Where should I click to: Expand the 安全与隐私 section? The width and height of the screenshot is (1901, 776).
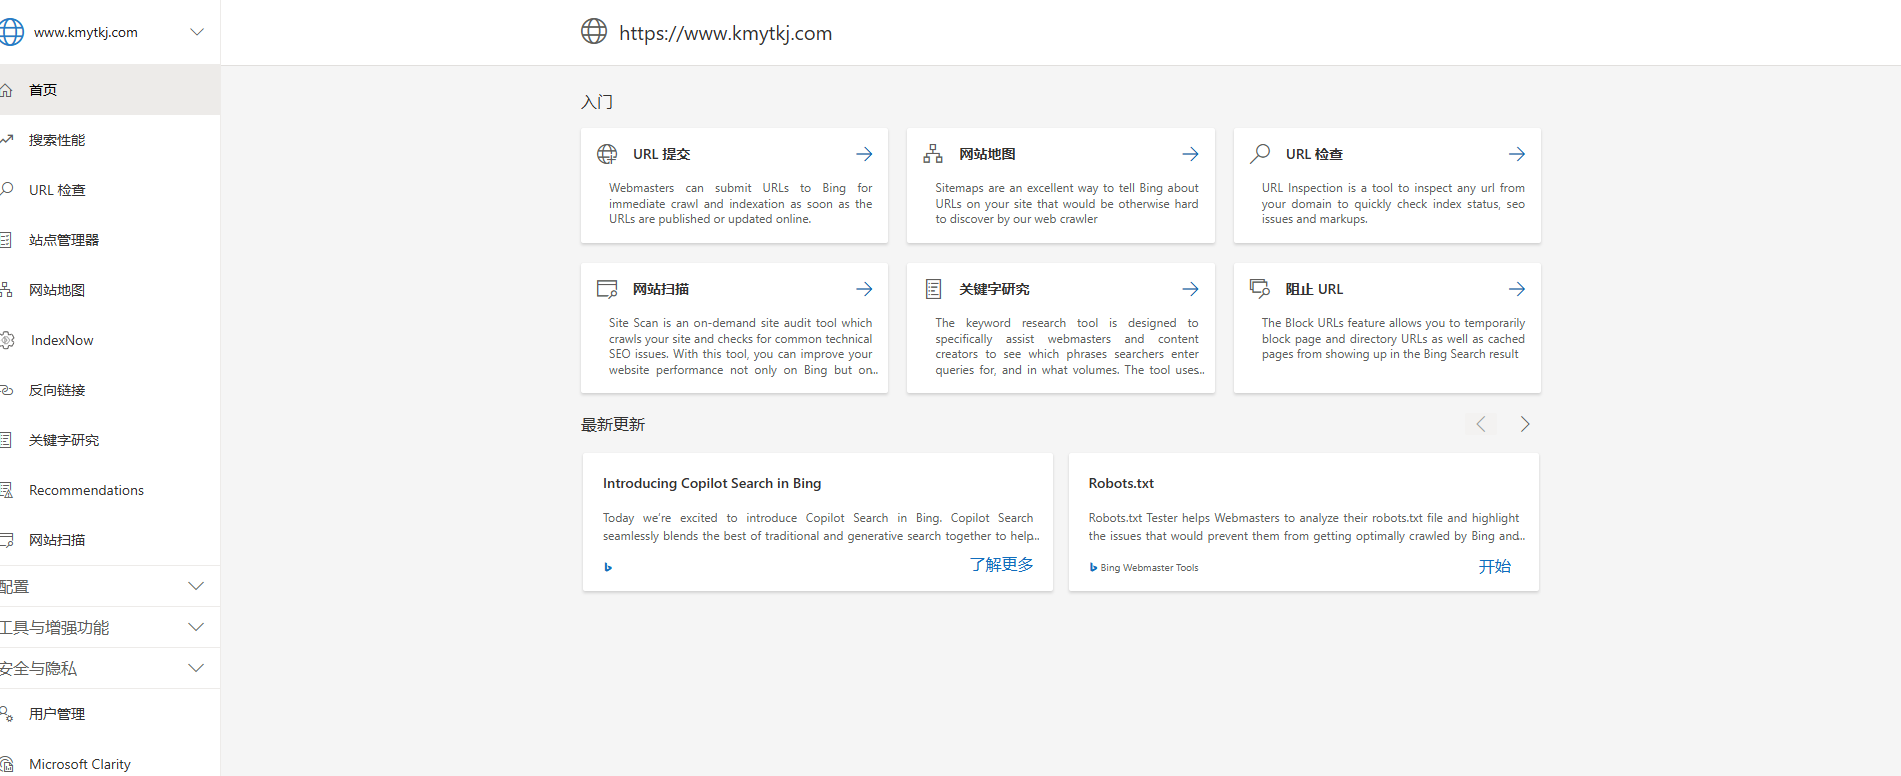(x=110, y=668)
